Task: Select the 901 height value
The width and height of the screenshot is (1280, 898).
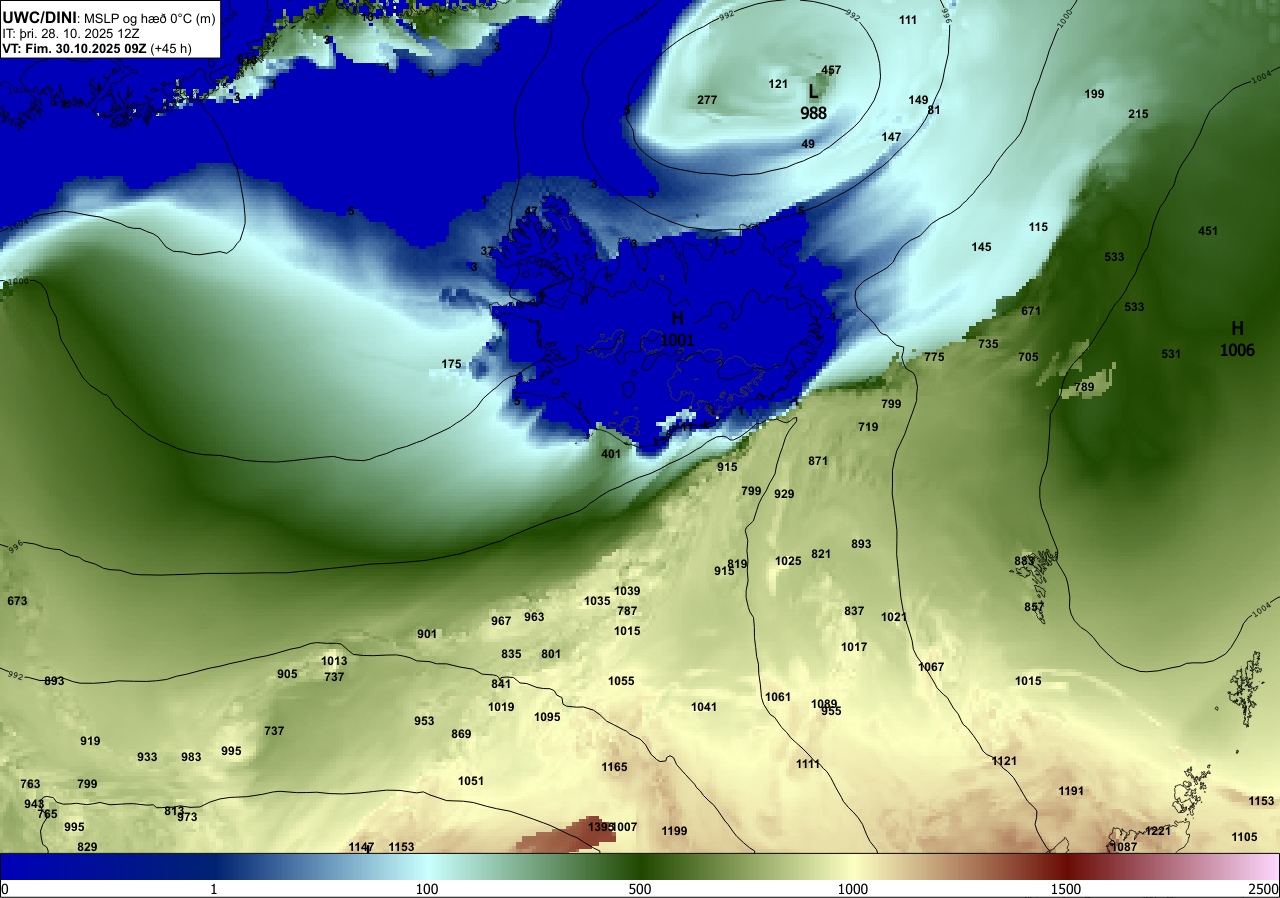Action: [x=427, y=634]
